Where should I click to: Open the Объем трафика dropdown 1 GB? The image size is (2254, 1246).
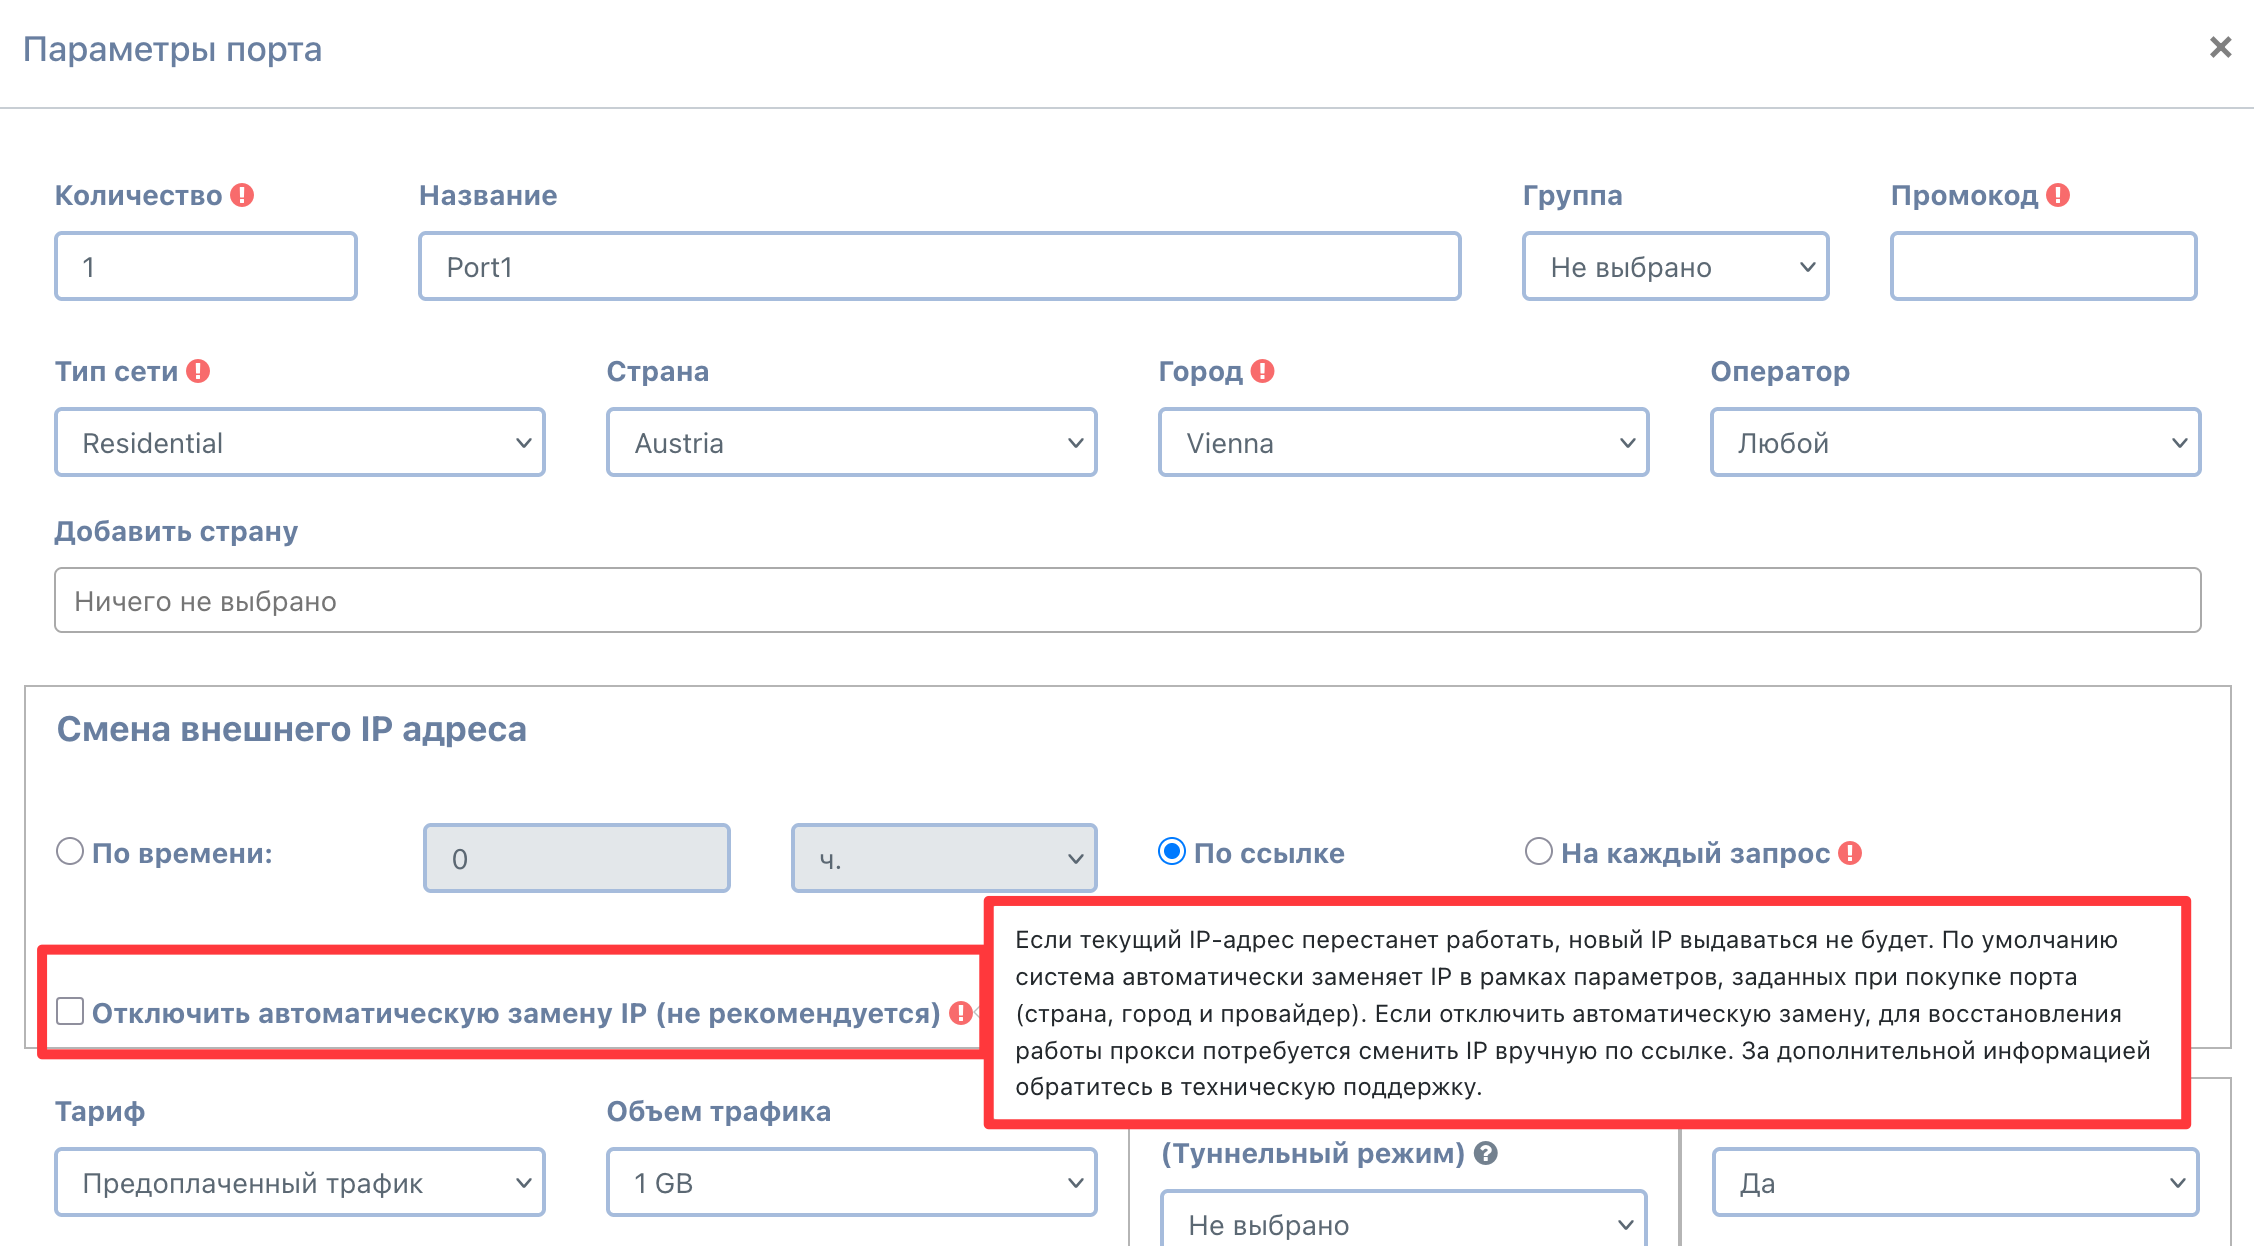[852, 1182]
